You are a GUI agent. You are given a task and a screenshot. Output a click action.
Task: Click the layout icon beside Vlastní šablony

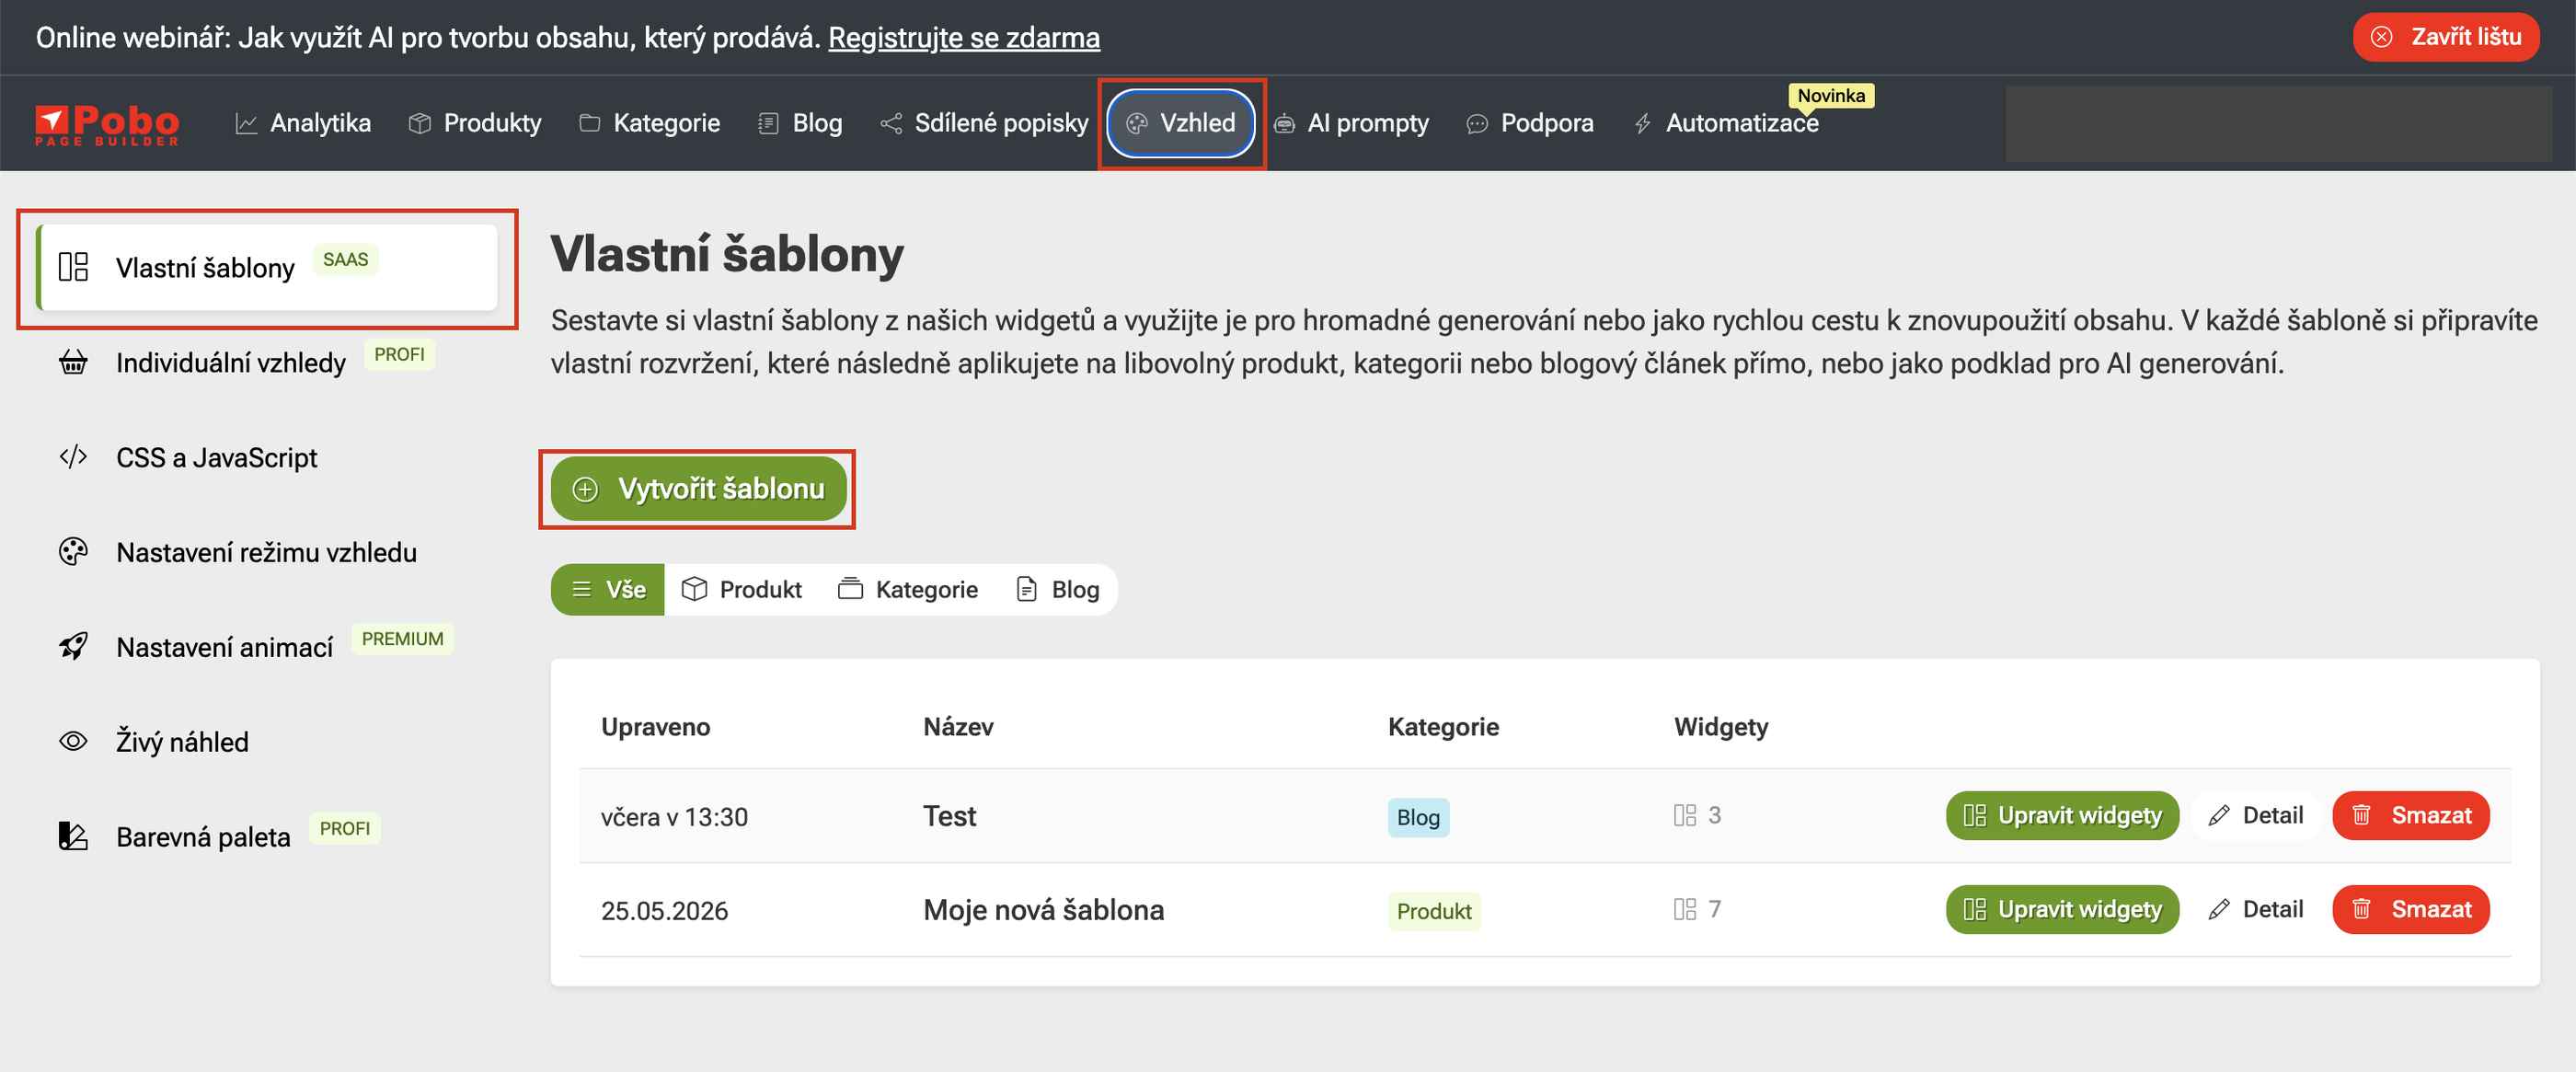[73, 267]
